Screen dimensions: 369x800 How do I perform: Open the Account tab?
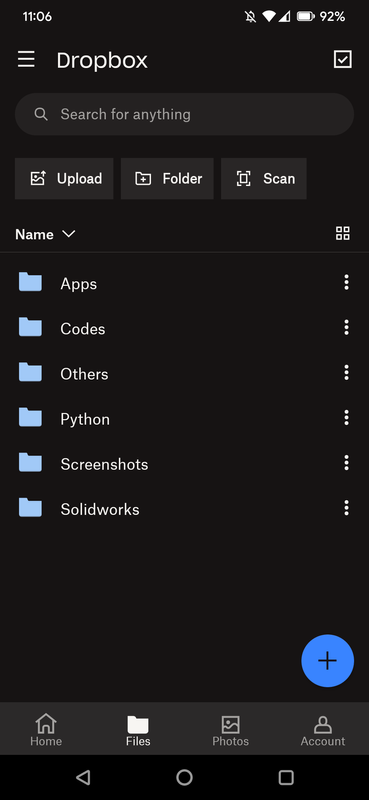pyautogui.click(x=323, y=730)
